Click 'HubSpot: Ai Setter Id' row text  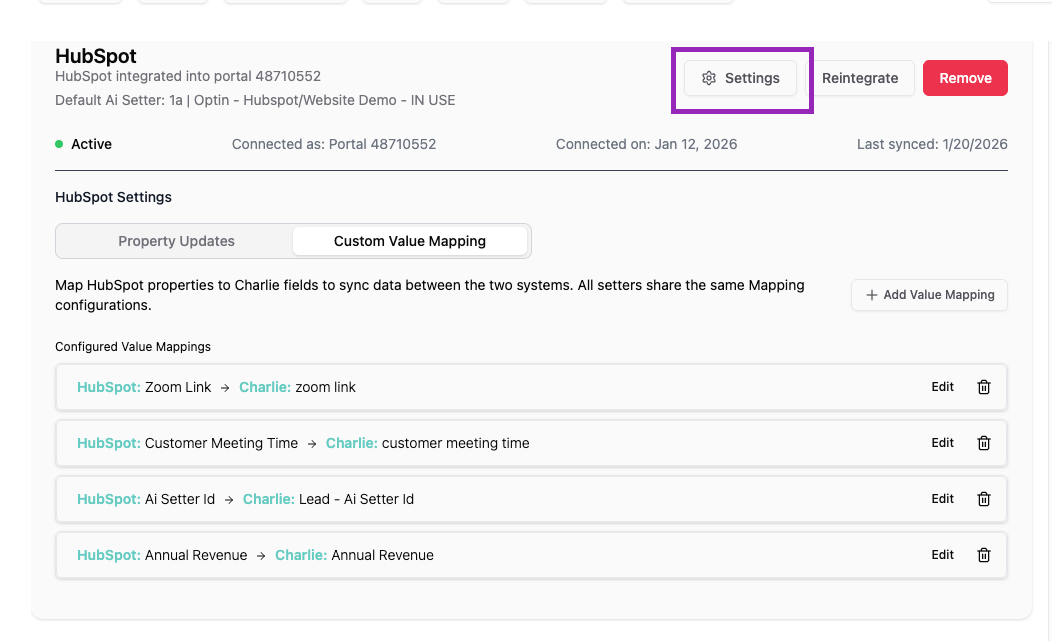click(x=146, y=499)
